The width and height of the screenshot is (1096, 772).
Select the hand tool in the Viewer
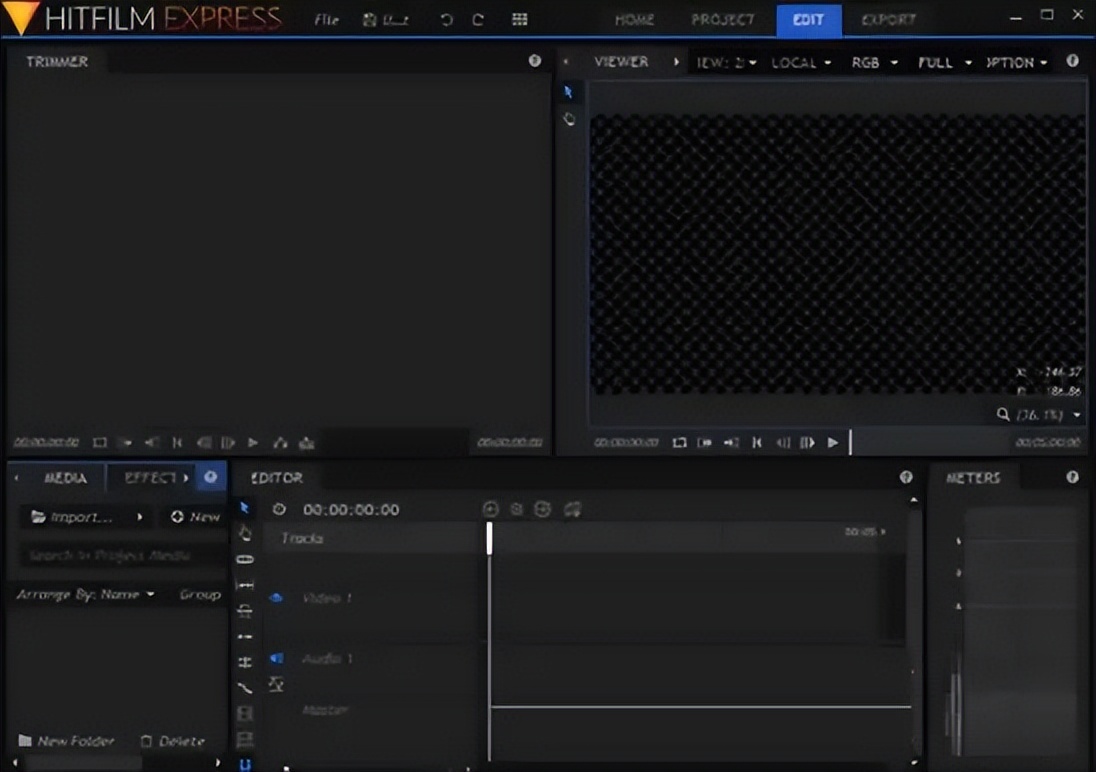click(x=569, y=119)
